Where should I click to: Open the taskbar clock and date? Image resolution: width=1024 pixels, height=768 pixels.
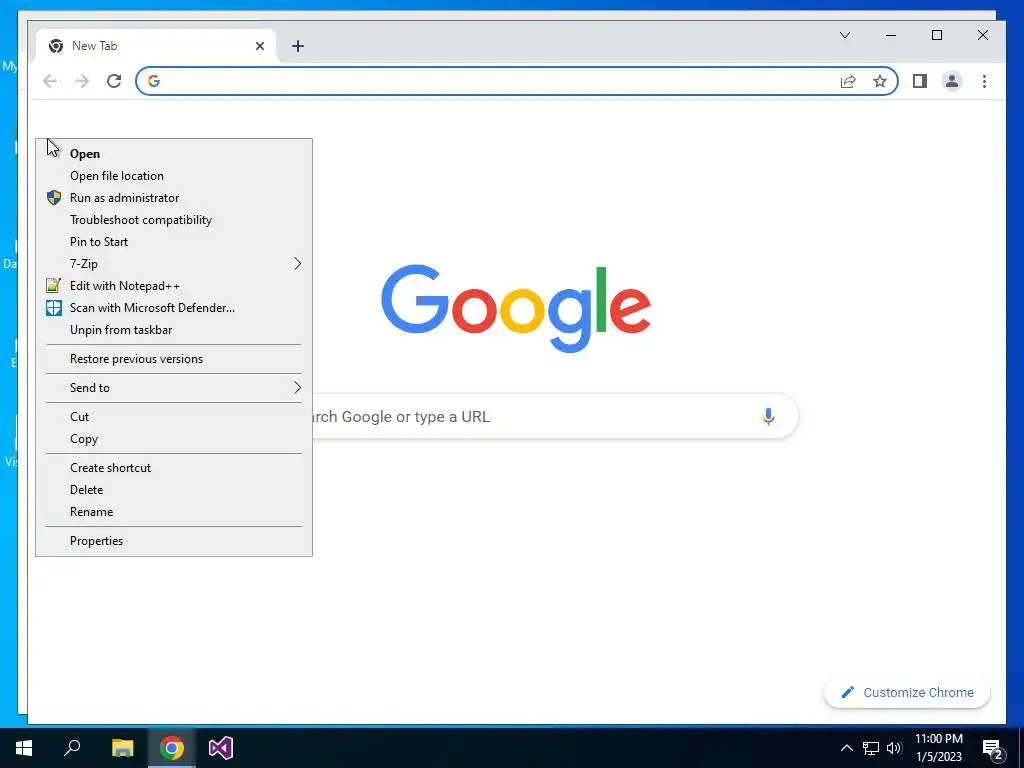(x=938, y=748)
